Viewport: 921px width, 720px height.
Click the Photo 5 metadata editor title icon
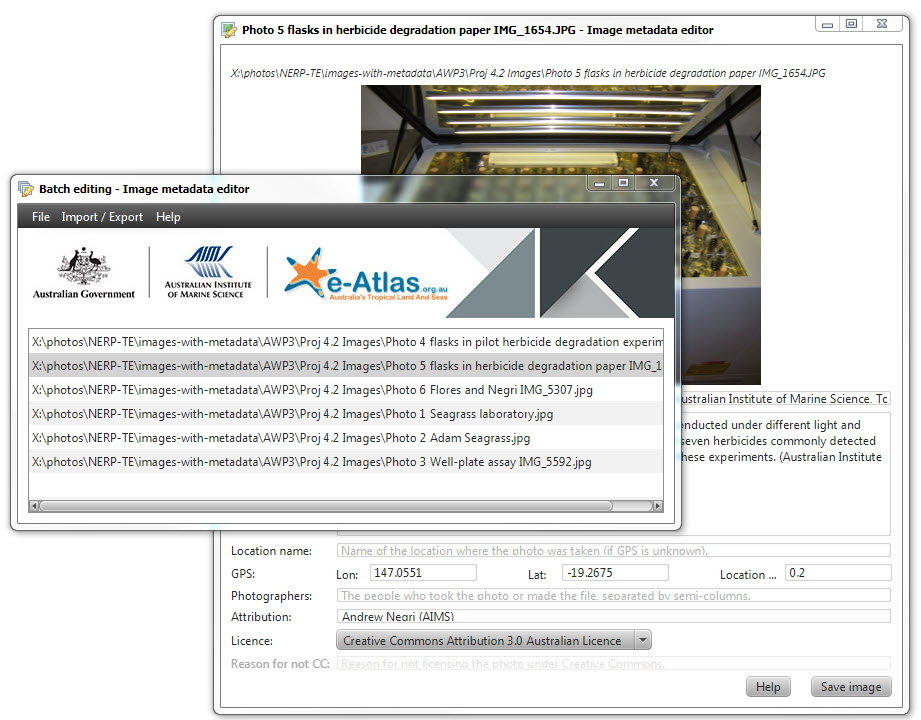coord(228,30)
